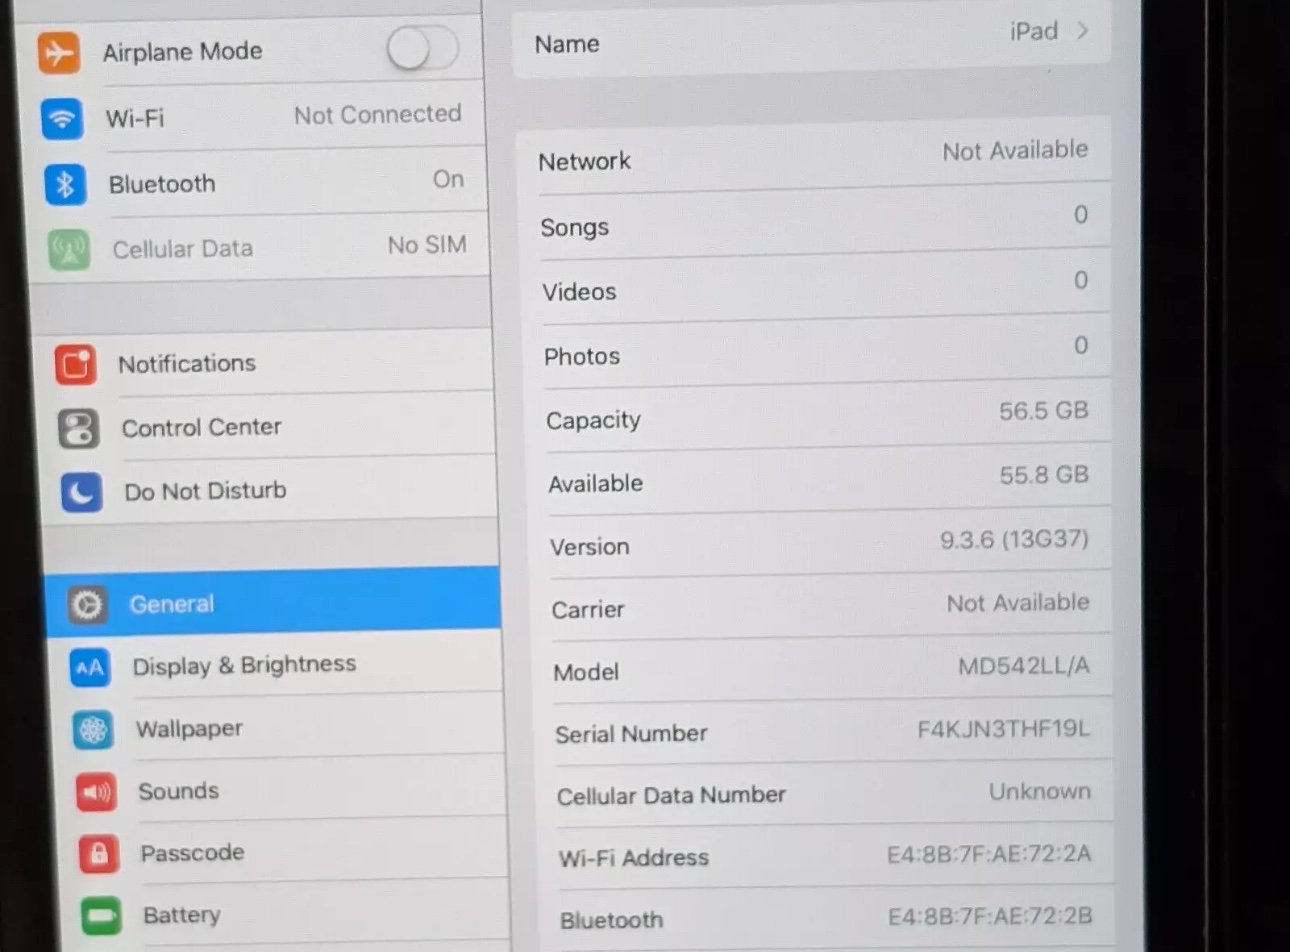The height and width of the screenshot is (952, 1290).
Task: Tap the model 'MD542LL/A' value
Action: pos(1024,666)
